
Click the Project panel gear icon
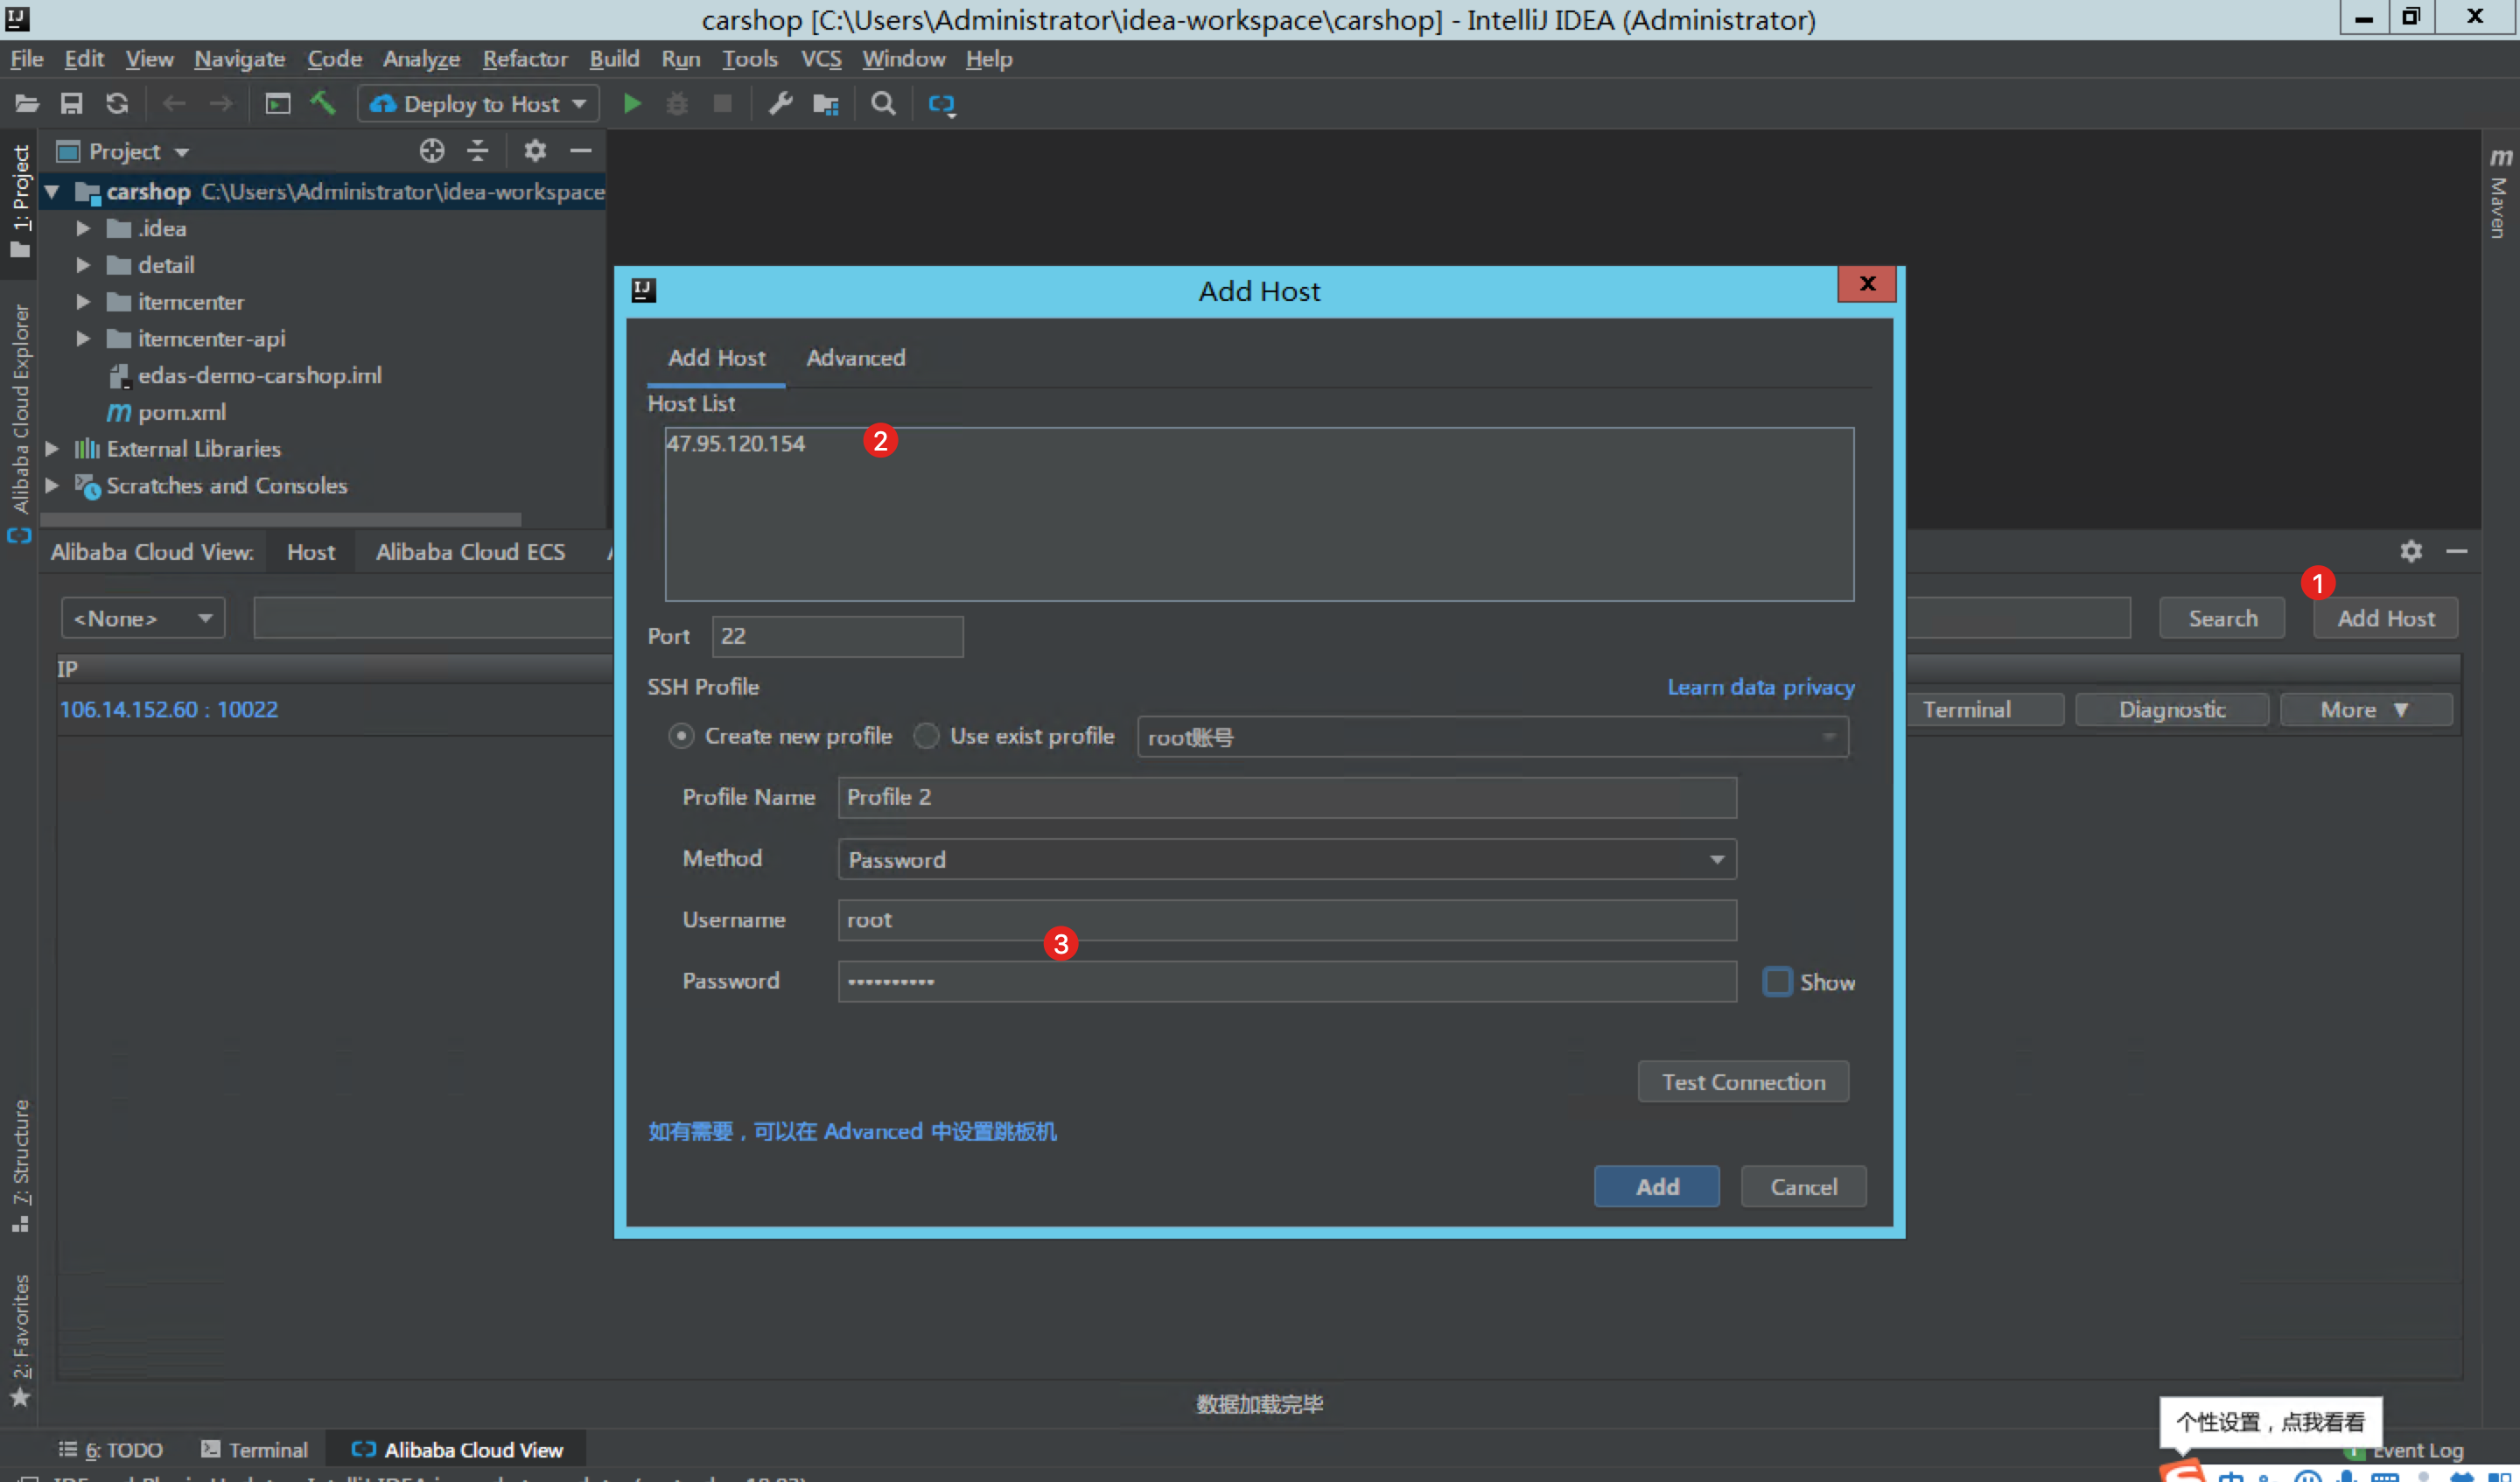click(535, 151)
